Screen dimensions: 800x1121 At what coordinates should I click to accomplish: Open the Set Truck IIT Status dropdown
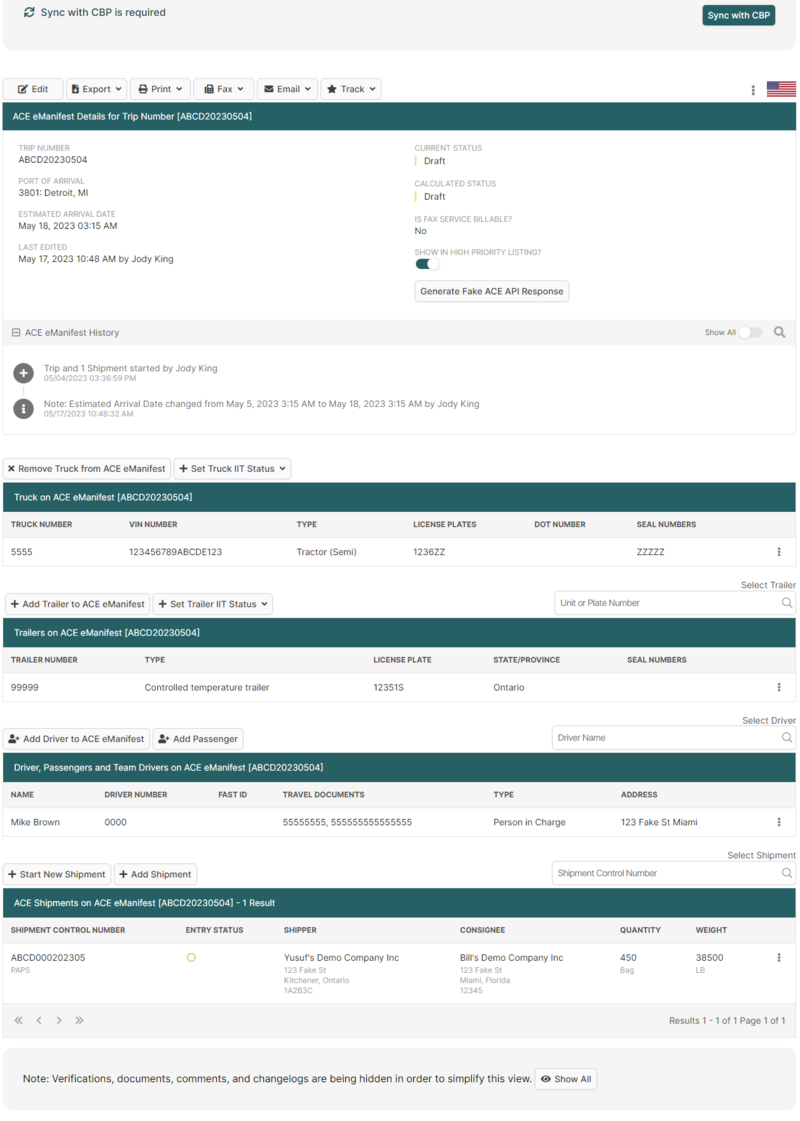pos(232,468)
